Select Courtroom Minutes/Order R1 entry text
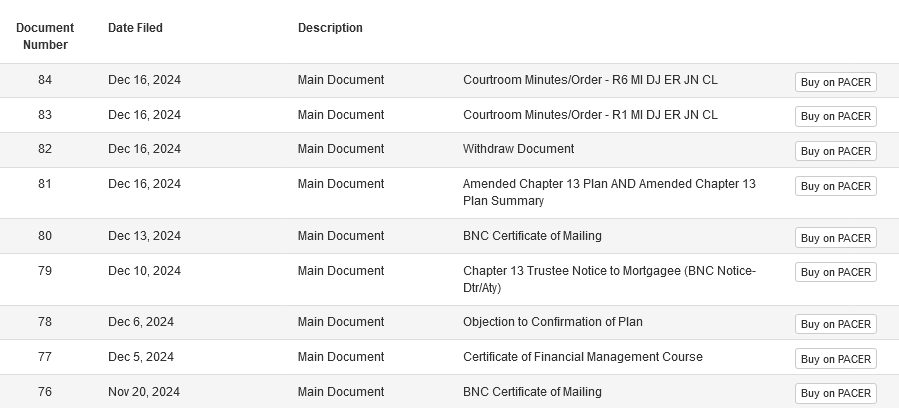The width and height of the screenshot is (899, 408). point(590,115)
